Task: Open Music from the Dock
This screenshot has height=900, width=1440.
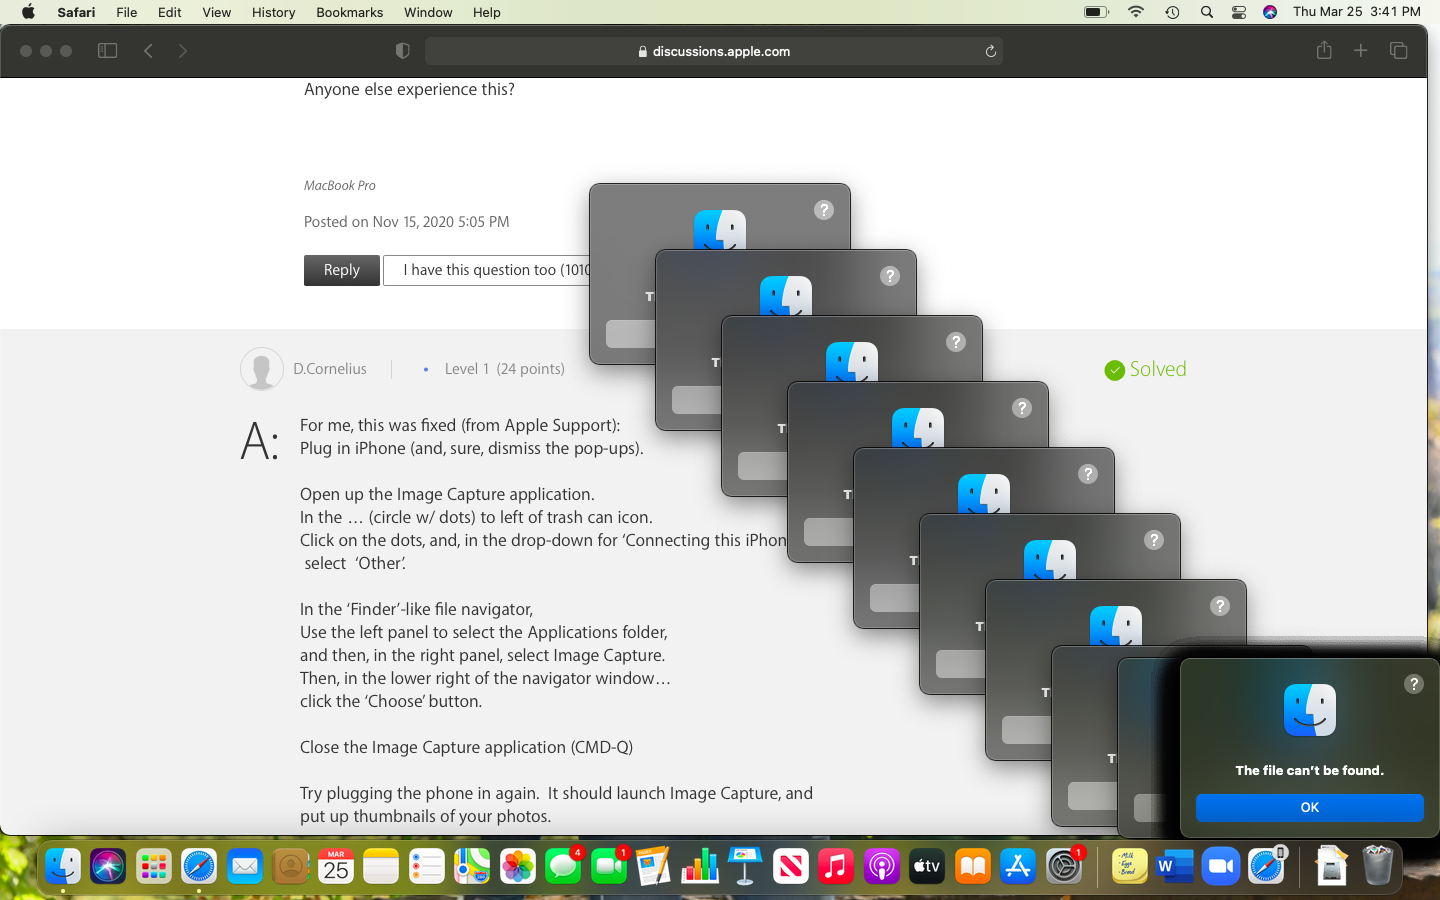Action: [x=836, y=866]
